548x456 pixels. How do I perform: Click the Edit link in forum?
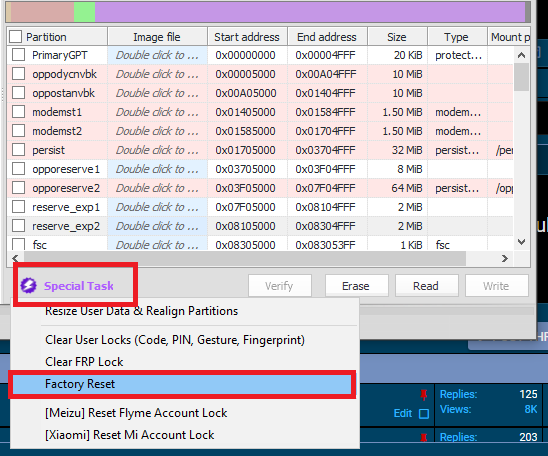pyautogui.click(x=403, y=413)
